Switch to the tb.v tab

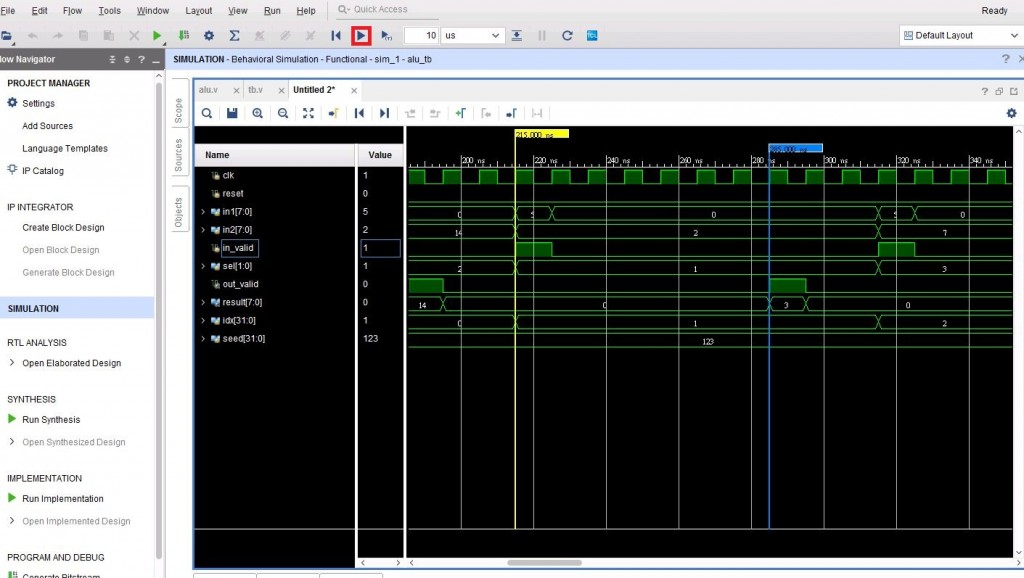255,90
